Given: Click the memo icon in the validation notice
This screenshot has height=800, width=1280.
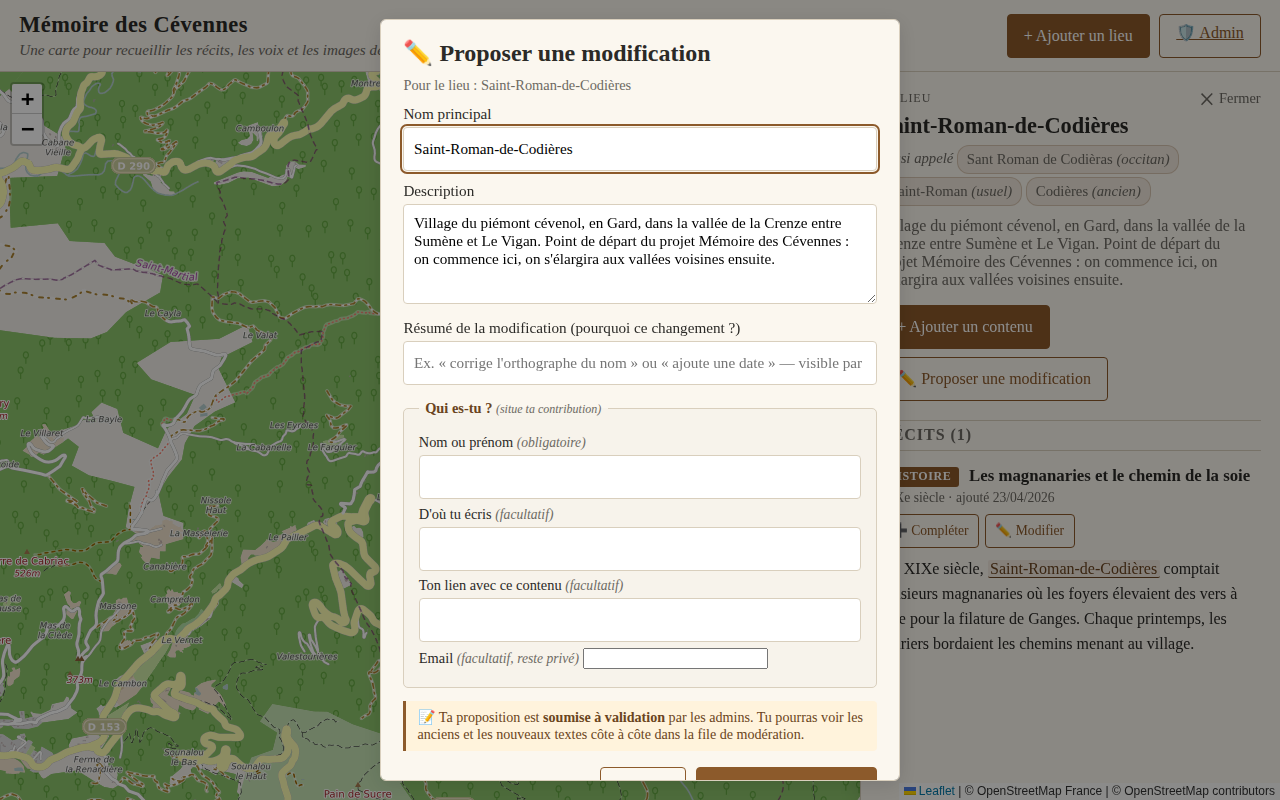Looking at the screenshot, I should click(x=424, y=717).
